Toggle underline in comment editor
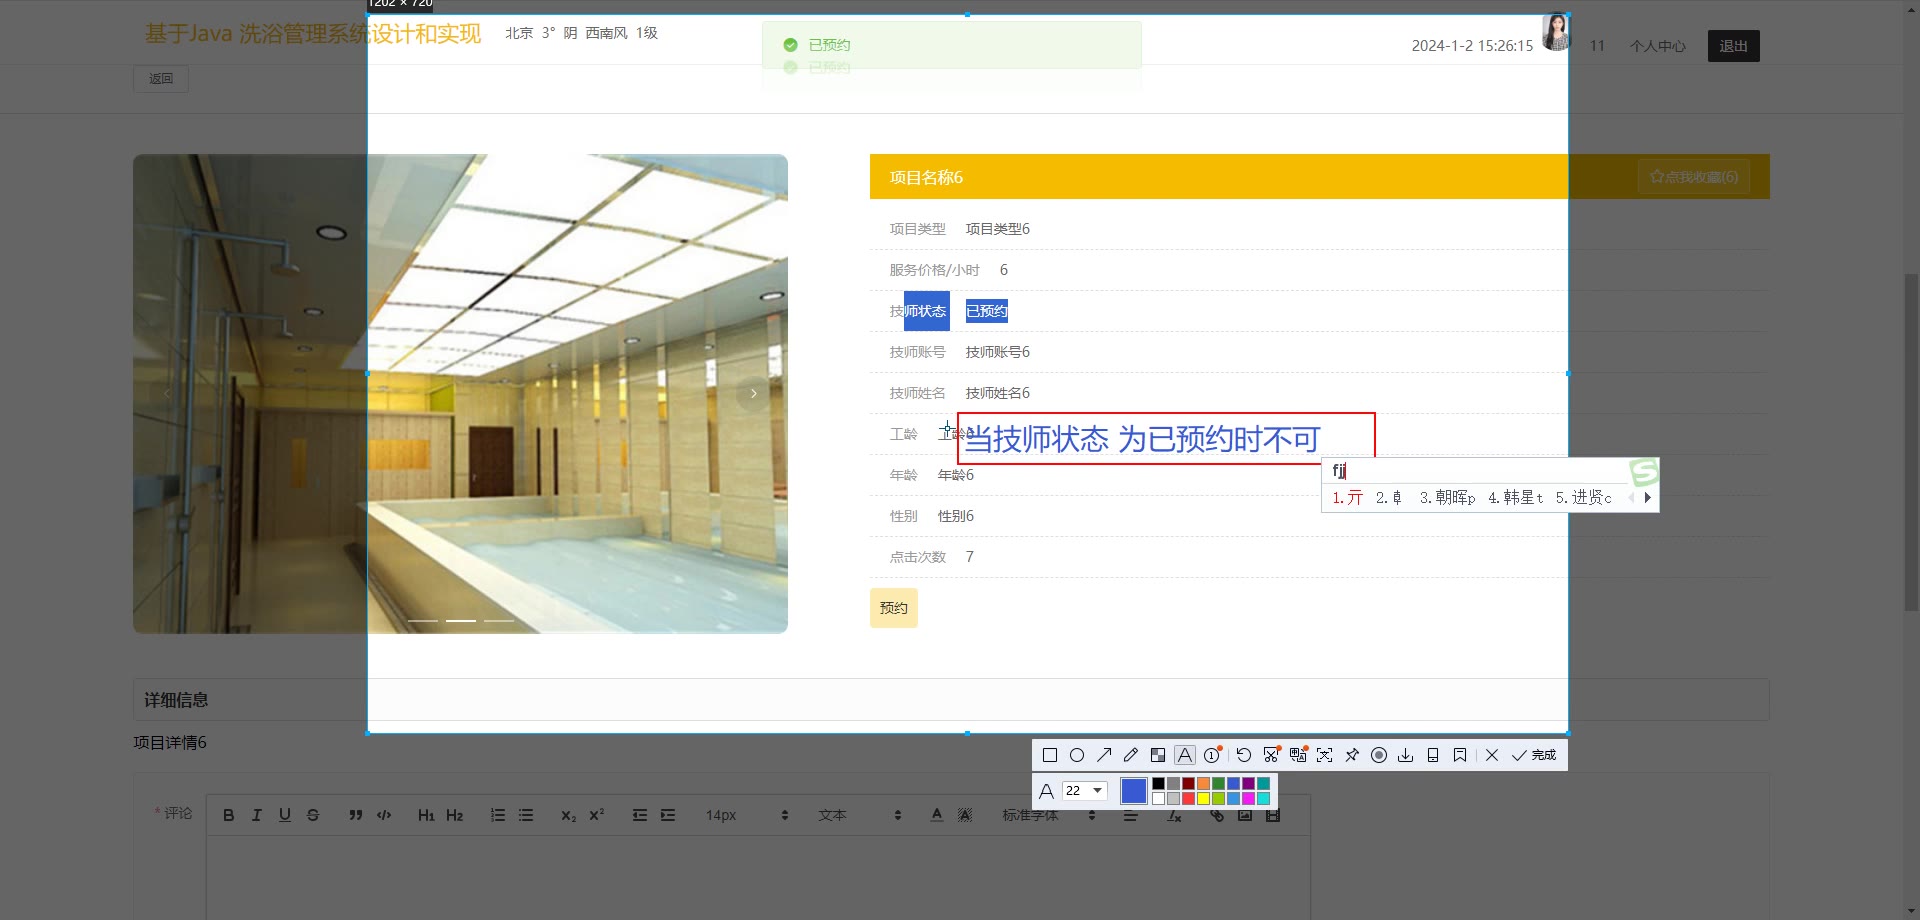This screenshot has width=1920, height=920. tap(285, 815)
